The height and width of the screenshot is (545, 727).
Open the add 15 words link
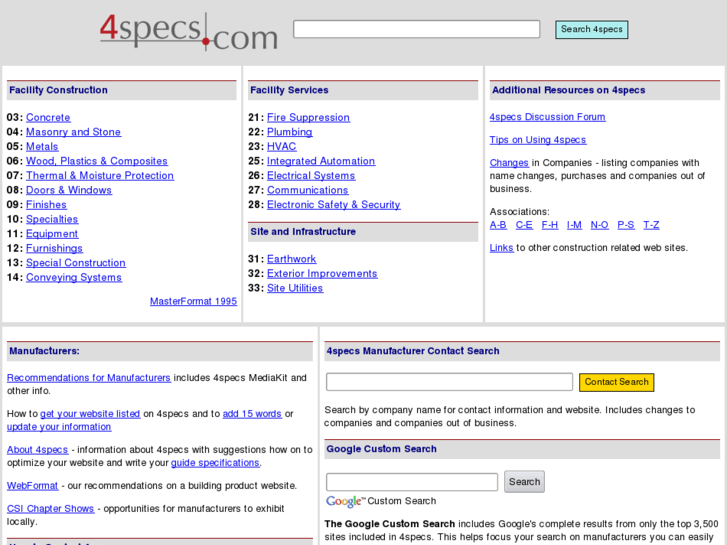pyautogui.click(x=252, y=414)
